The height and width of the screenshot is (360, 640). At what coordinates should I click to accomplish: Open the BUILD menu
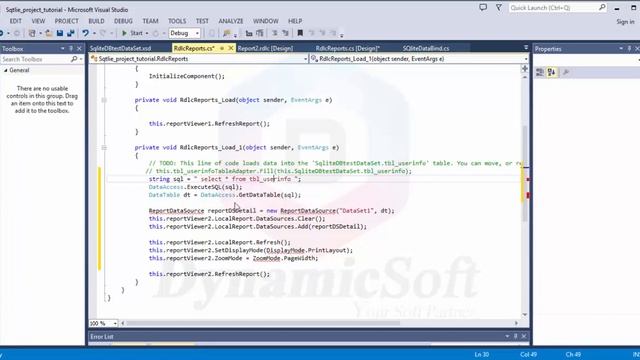[96, 21]
